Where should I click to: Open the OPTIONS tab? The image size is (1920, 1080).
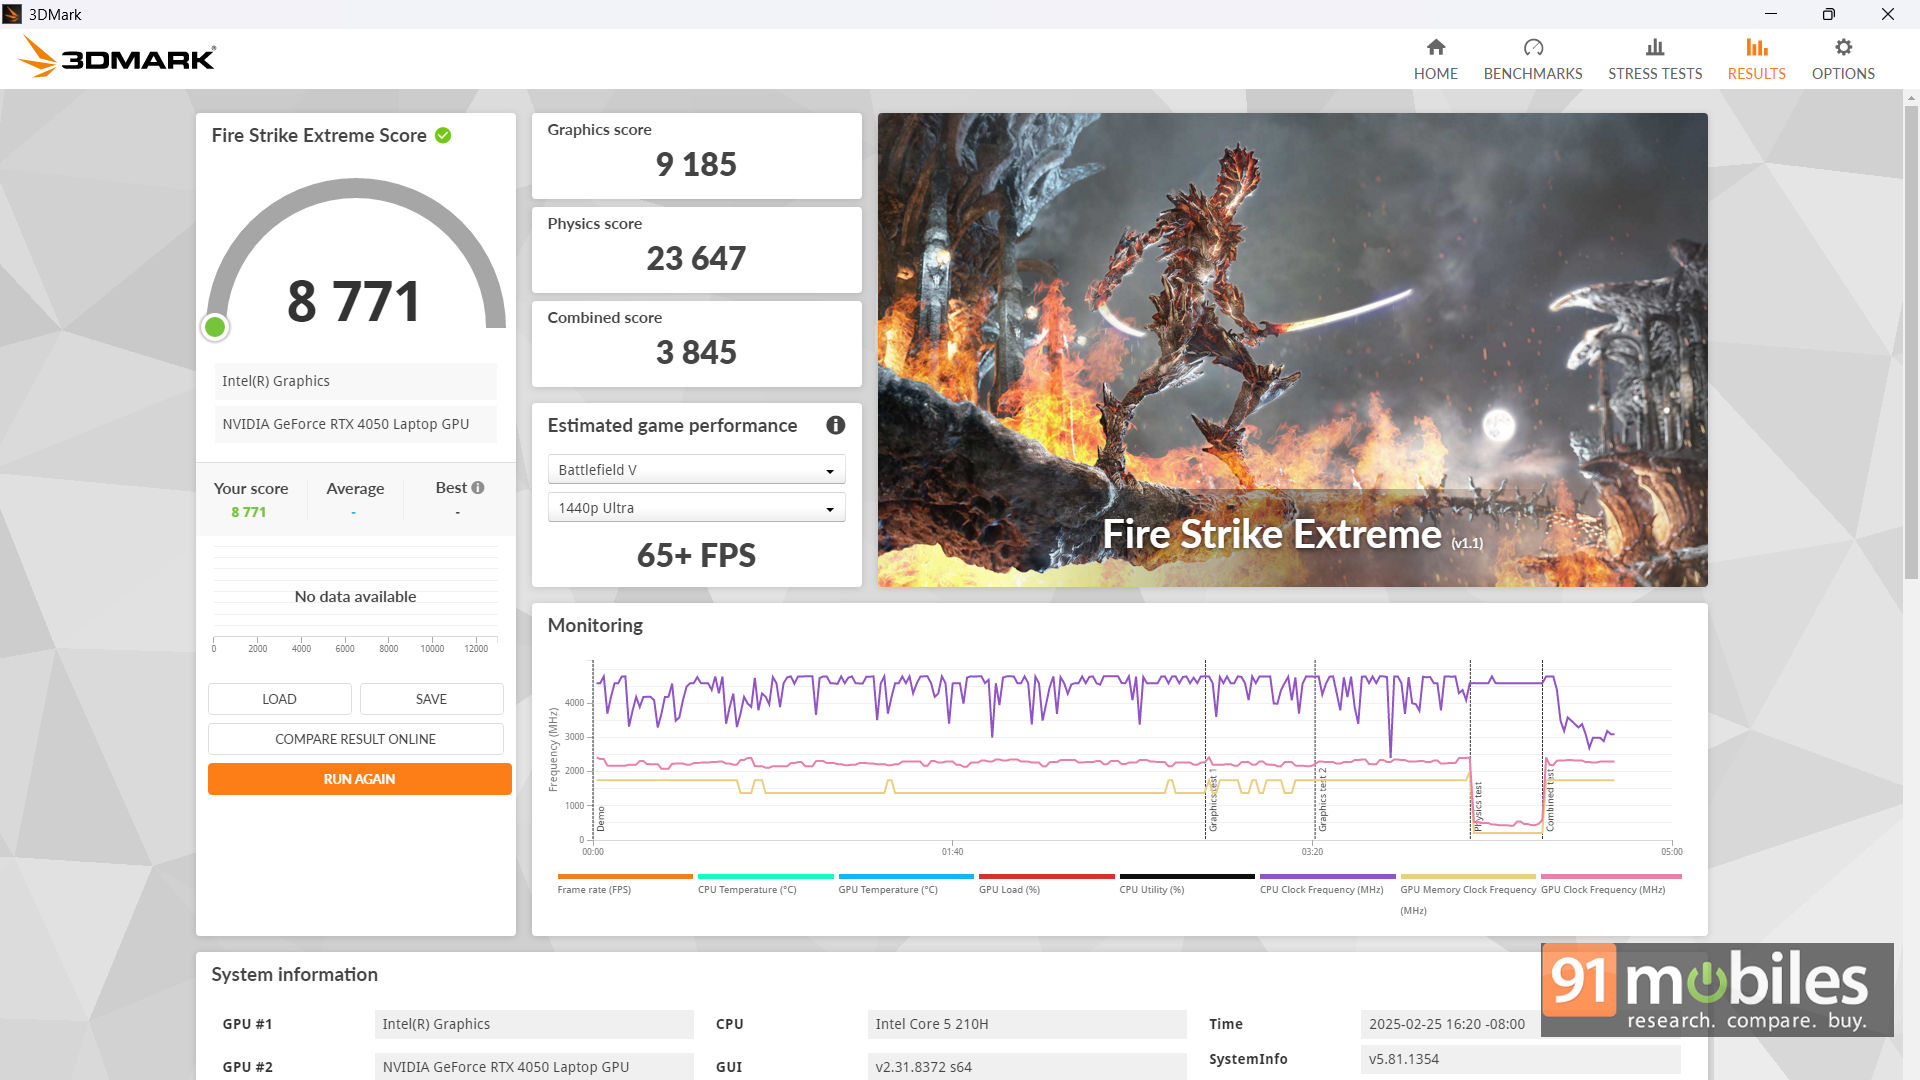click(1843, 60)
